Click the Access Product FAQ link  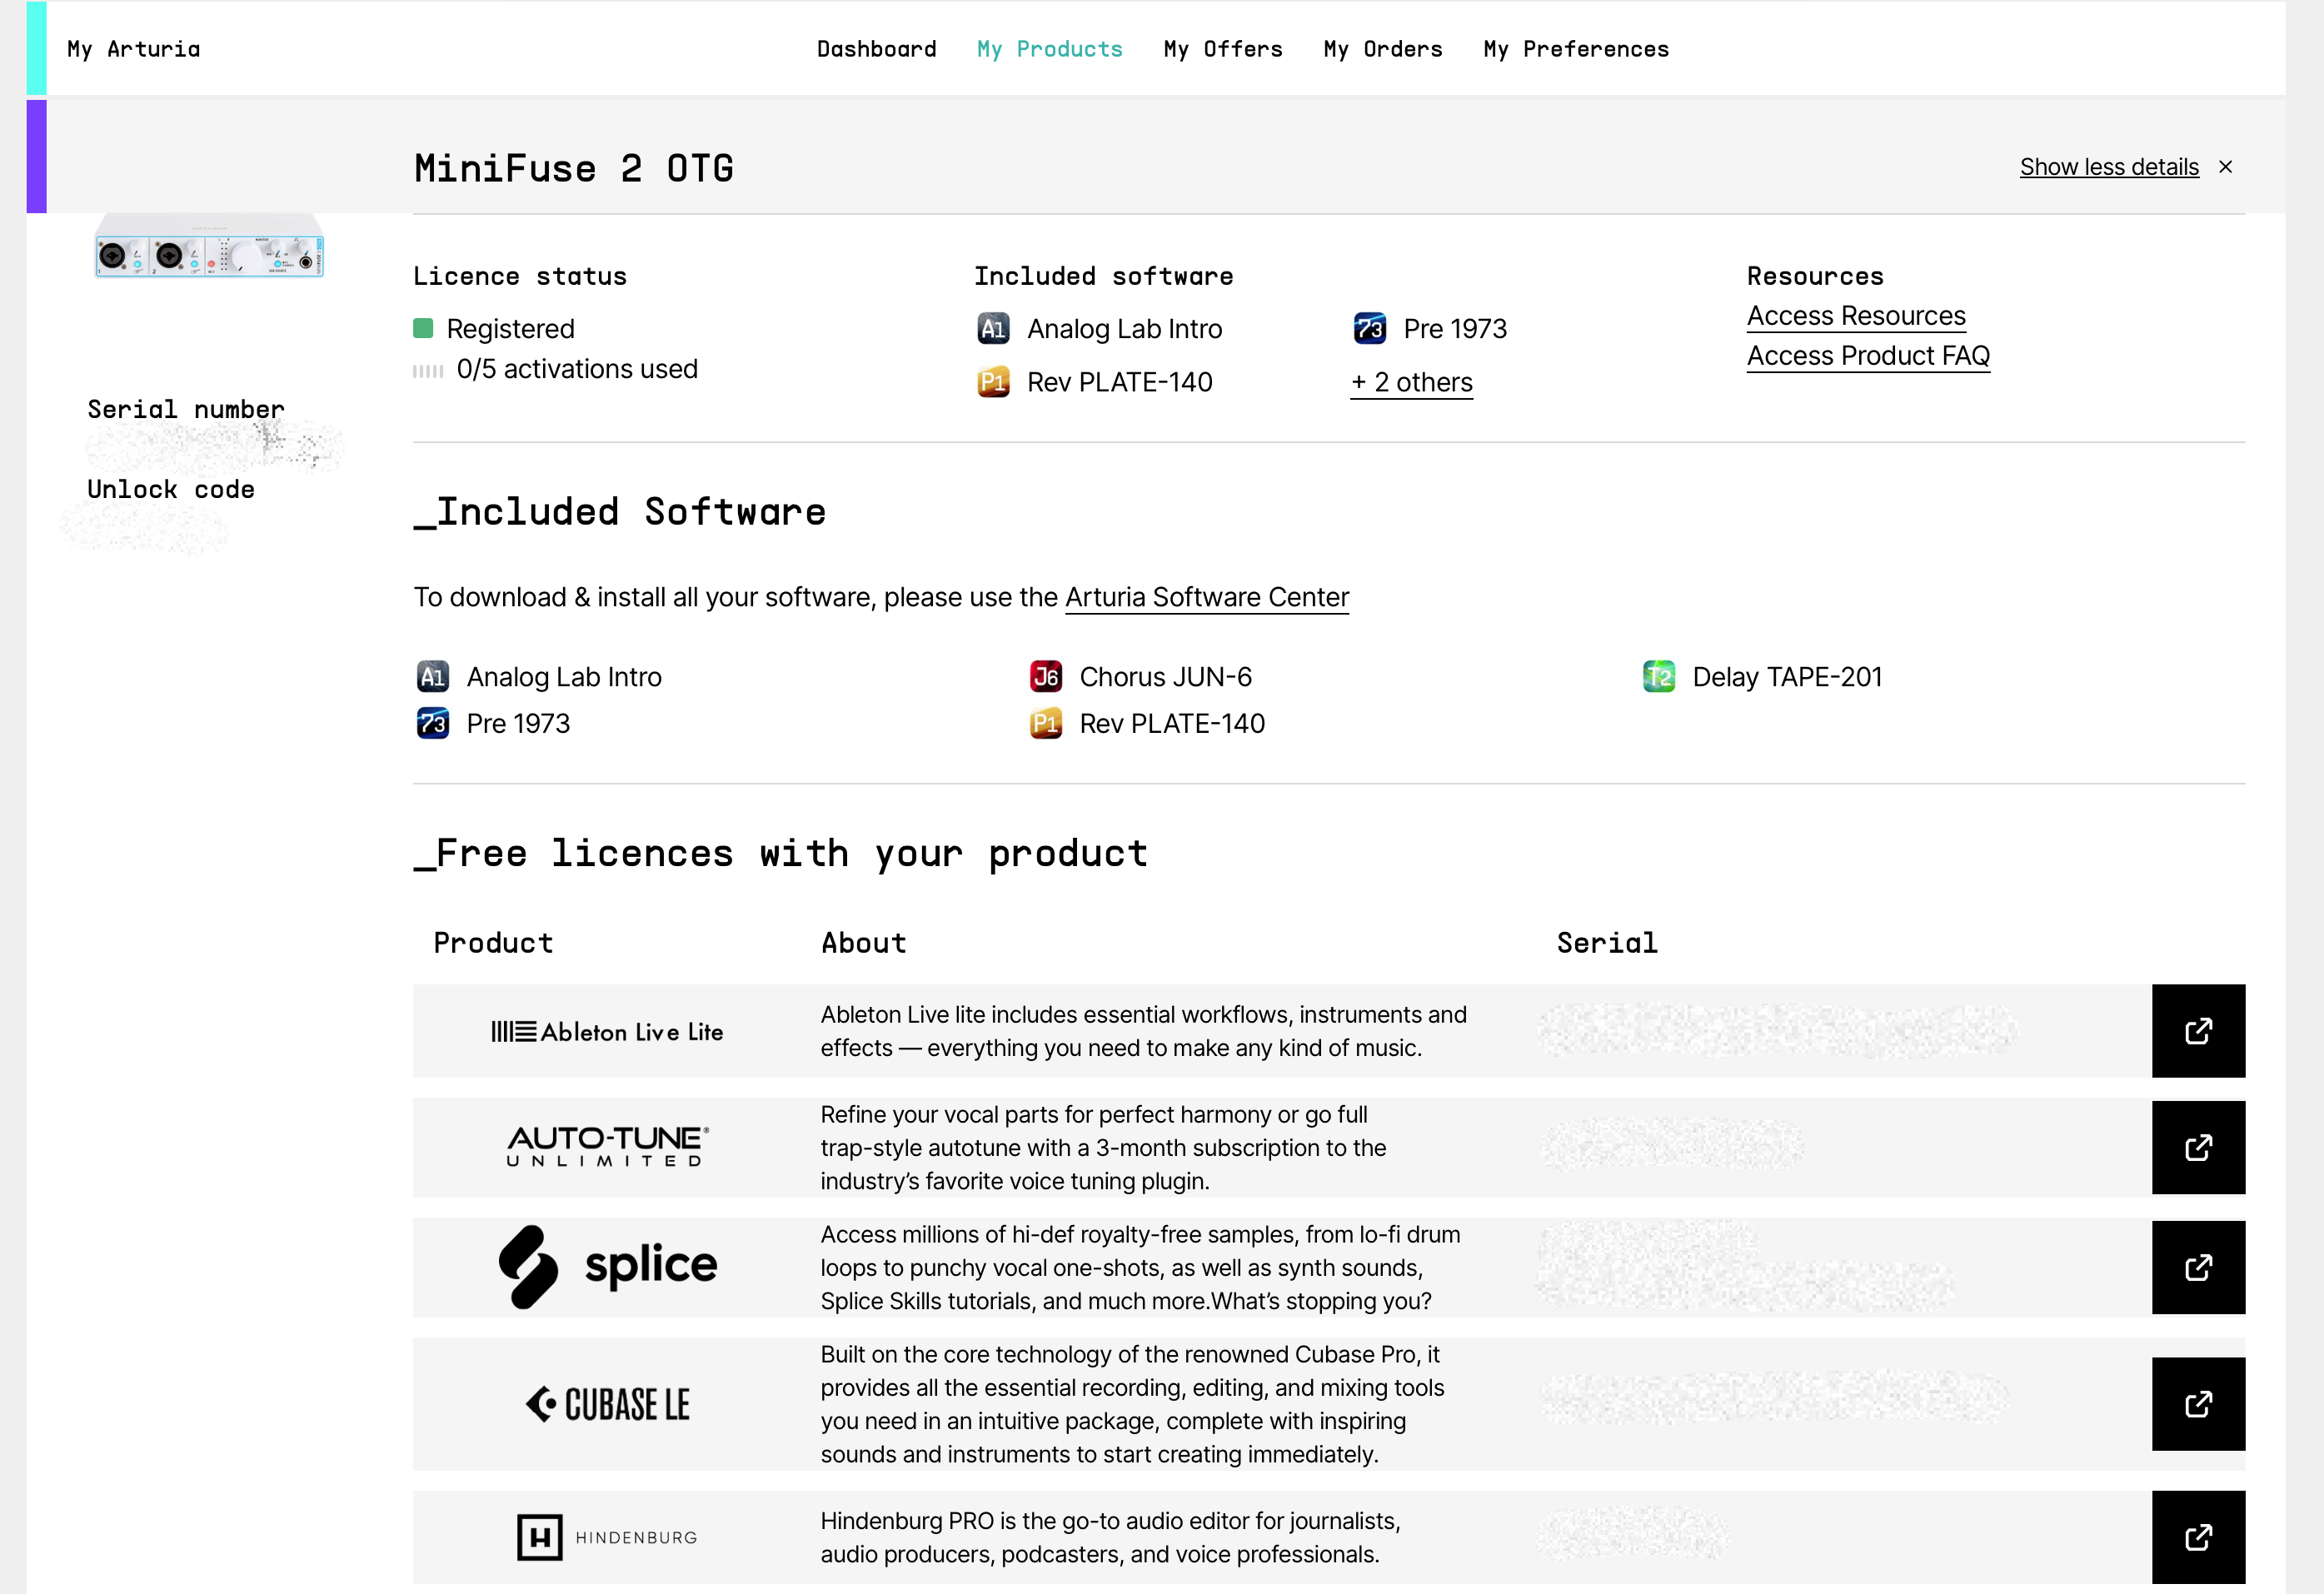tap(1867, 356)
